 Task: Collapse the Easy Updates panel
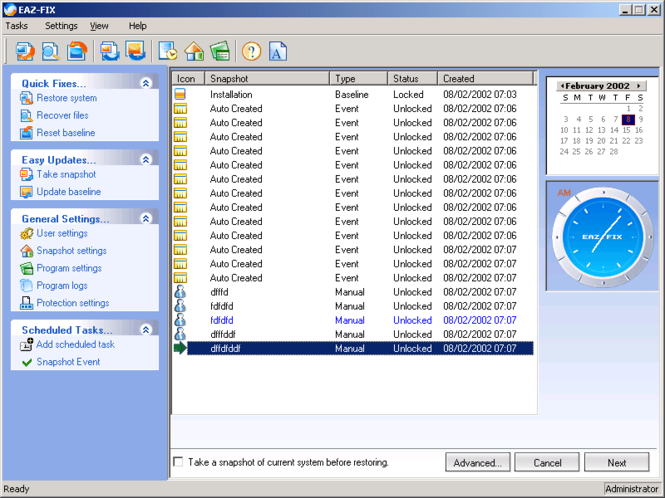pyautogui.click(x=146, y=159)
